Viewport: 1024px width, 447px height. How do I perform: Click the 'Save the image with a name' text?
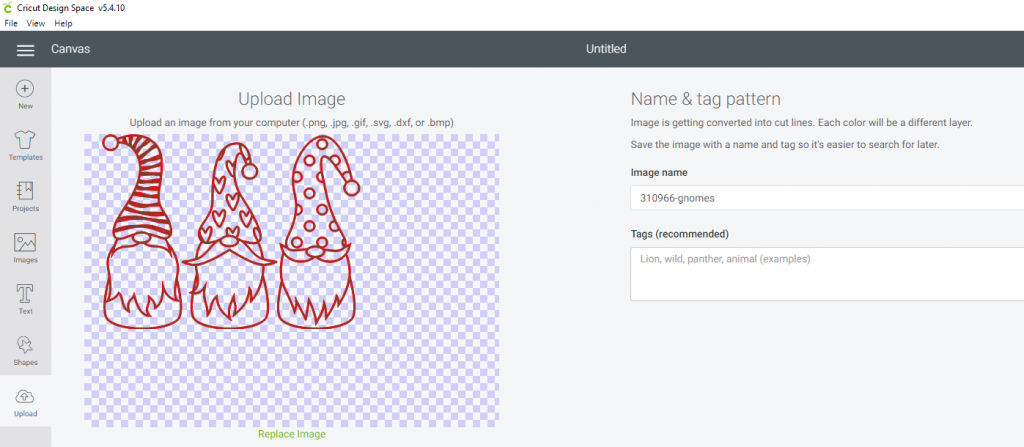pyautogui.click(x=785, y=144)
